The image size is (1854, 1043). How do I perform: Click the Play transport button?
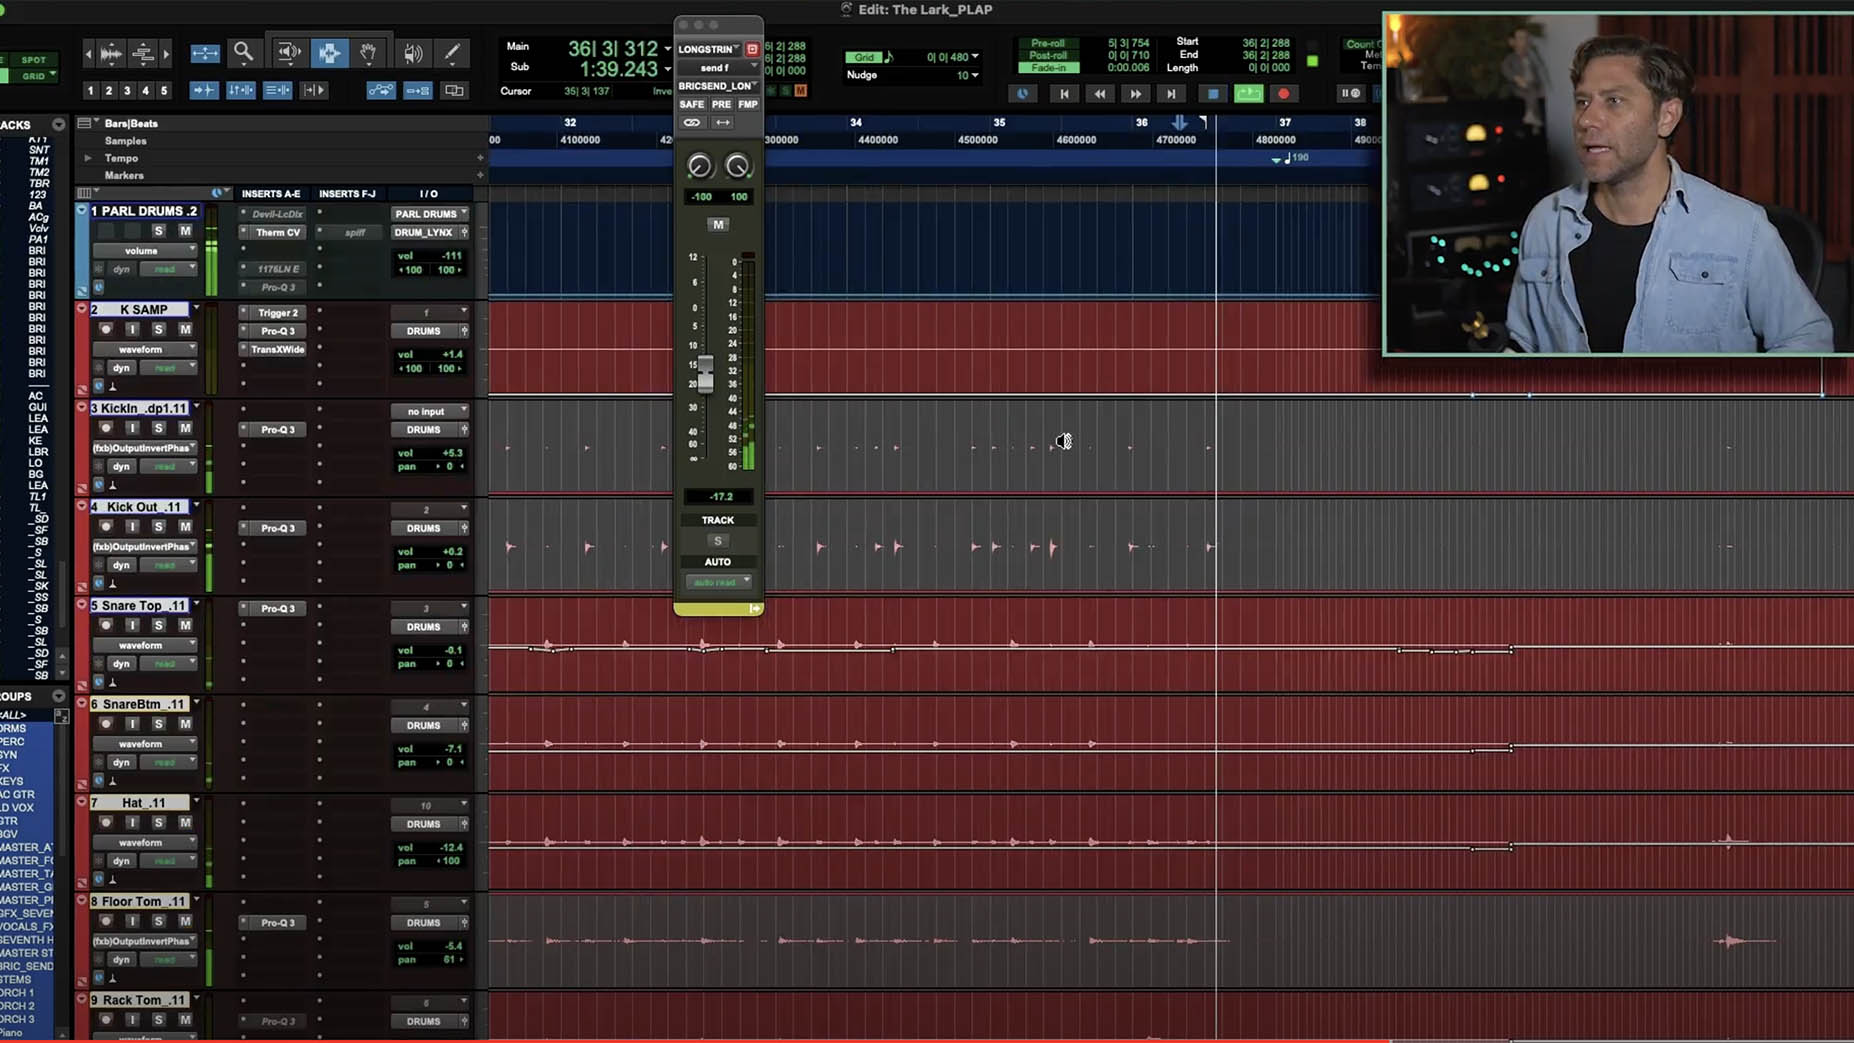[x=1248, y=93]
